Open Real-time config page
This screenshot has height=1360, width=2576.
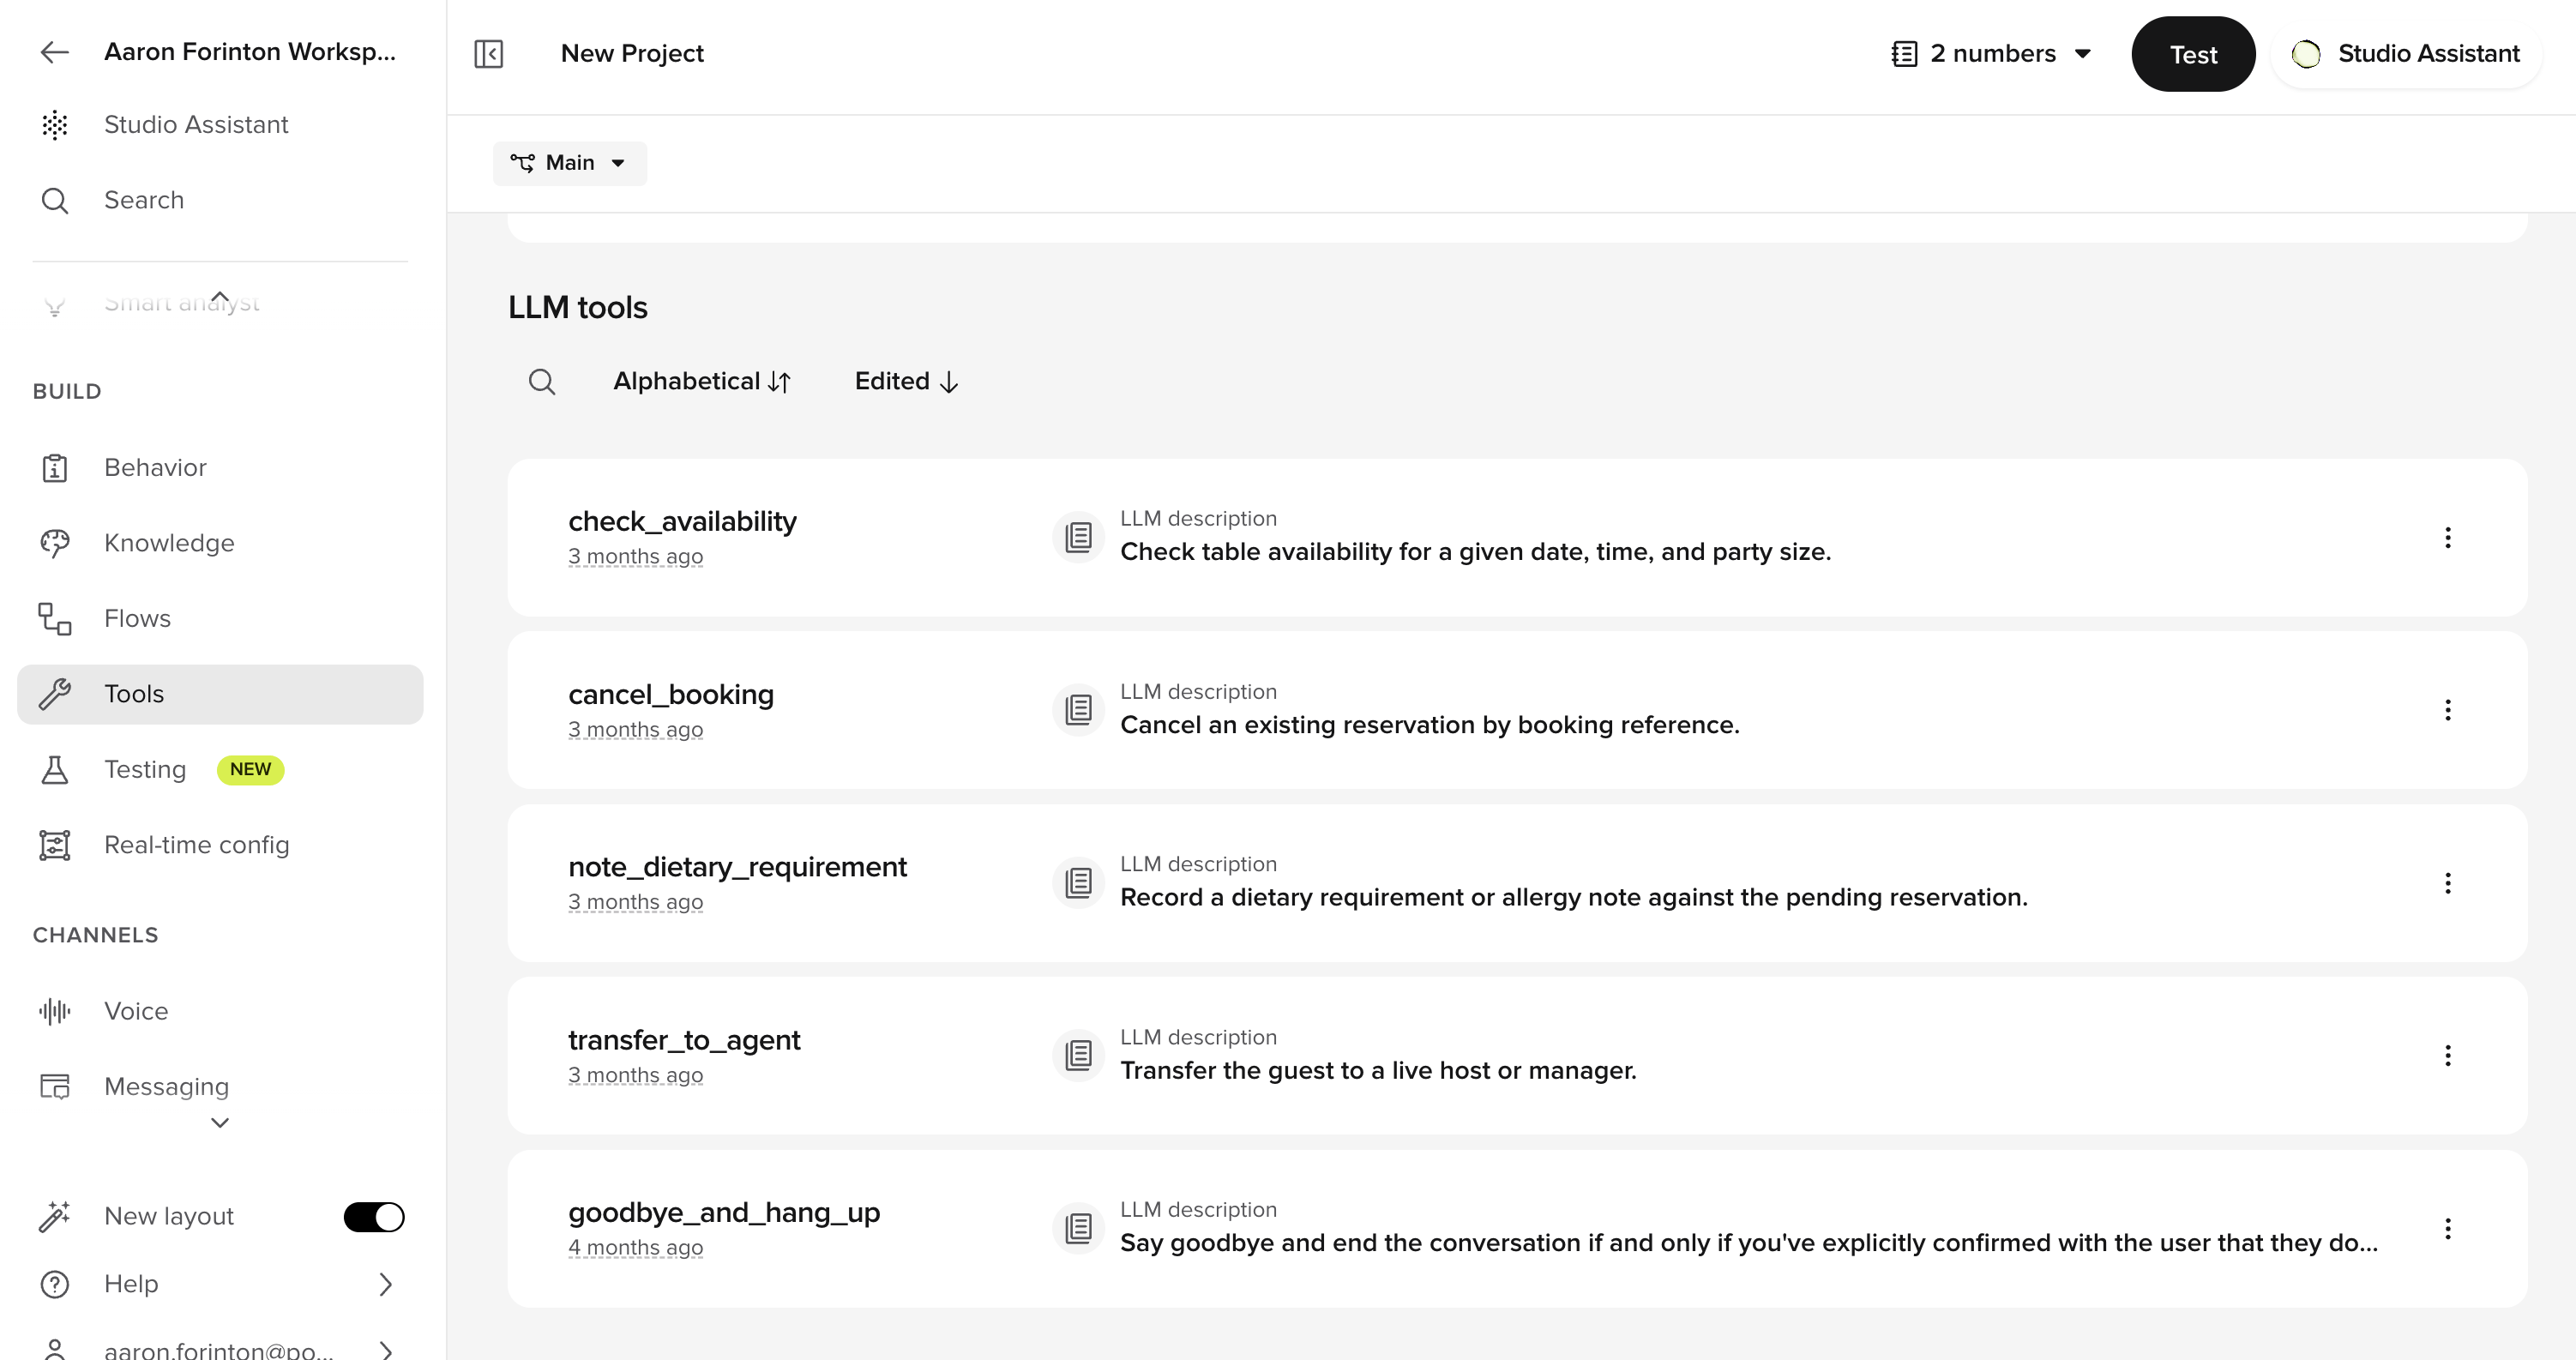(x=220, y=845)
